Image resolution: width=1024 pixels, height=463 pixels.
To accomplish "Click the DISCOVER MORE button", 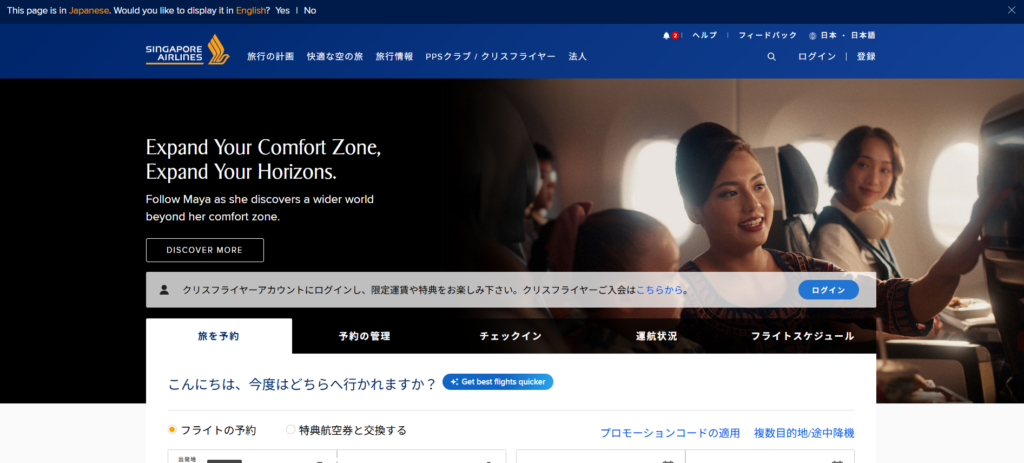I will click(204, 250).
